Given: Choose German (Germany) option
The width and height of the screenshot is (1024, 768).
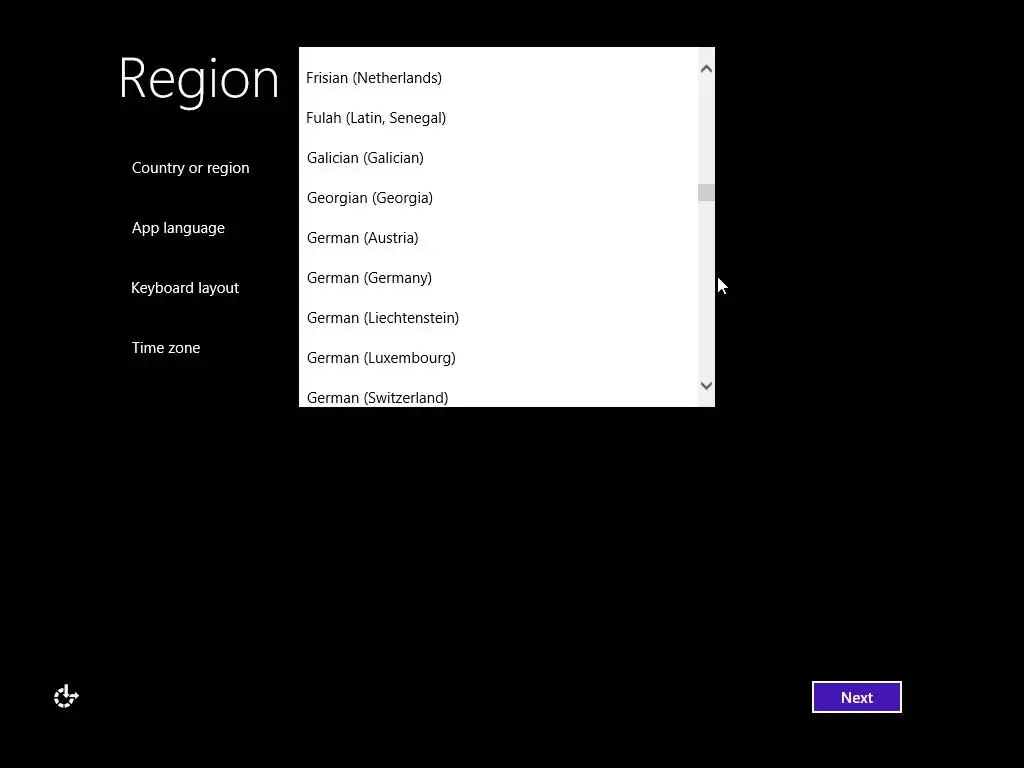Looking at the screenshot, I should coord(498,278).
